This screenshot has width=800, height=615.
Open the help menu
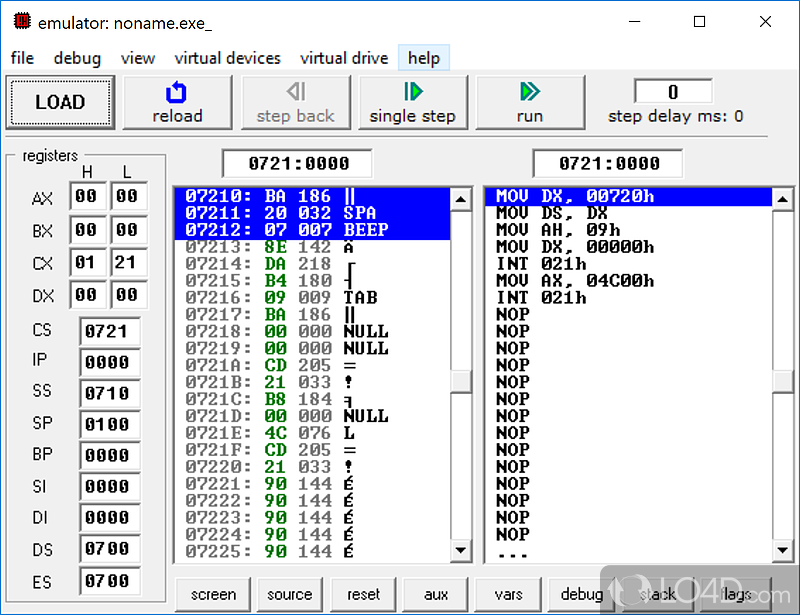(x=423, y=58)
